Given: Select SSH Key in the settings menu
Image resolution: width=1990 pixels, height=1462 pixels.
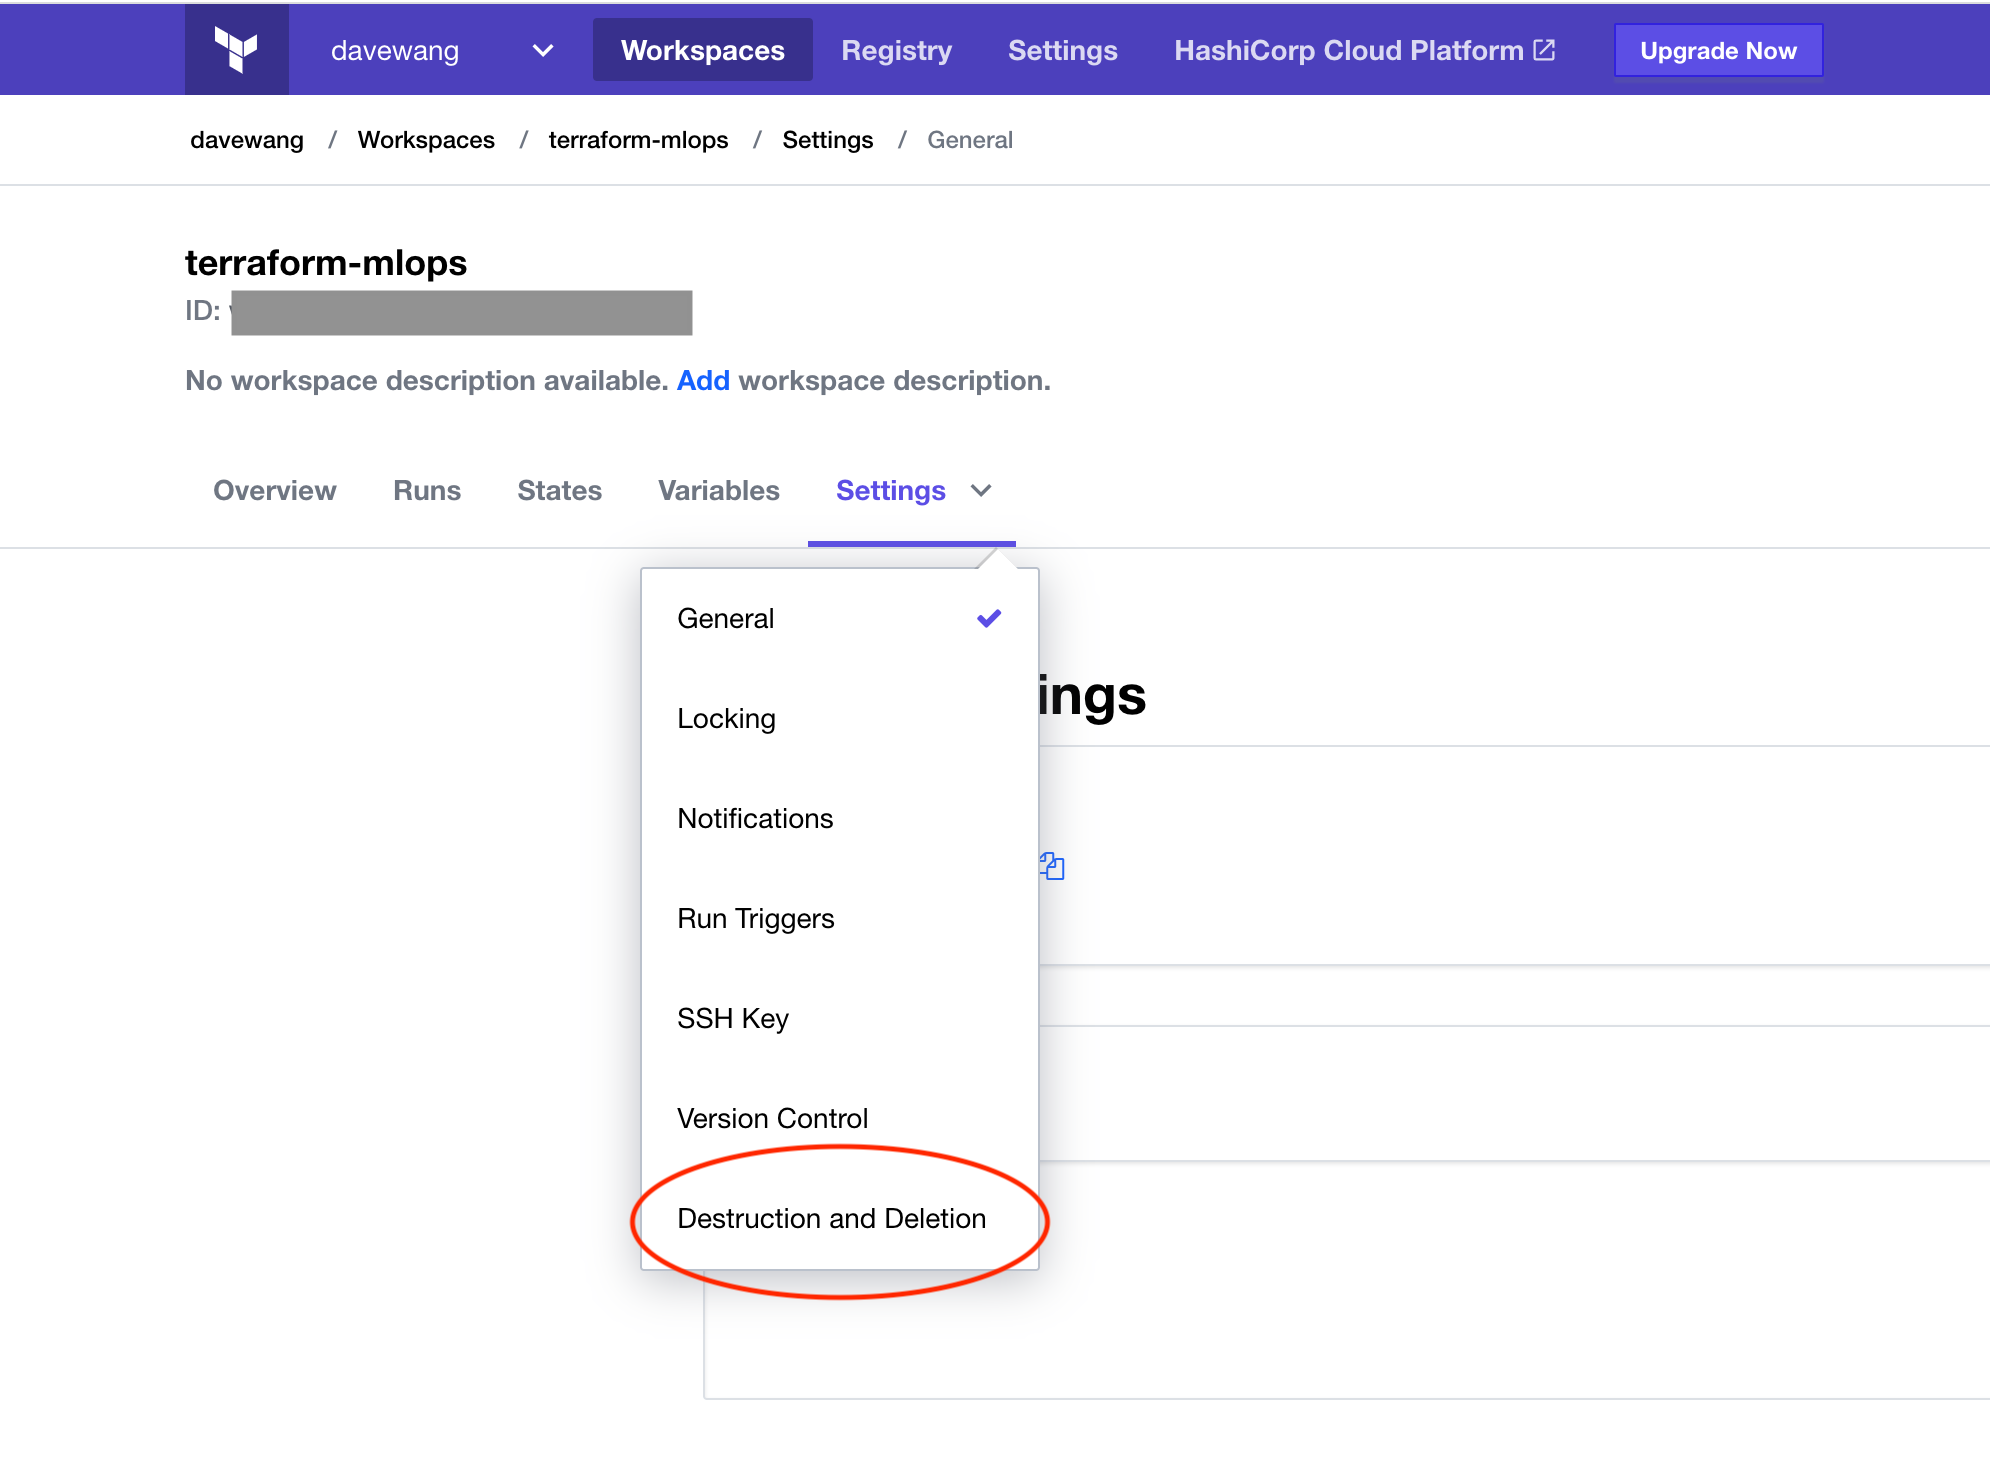Looking at the screenshot, I should click(x=840, y=1019).
